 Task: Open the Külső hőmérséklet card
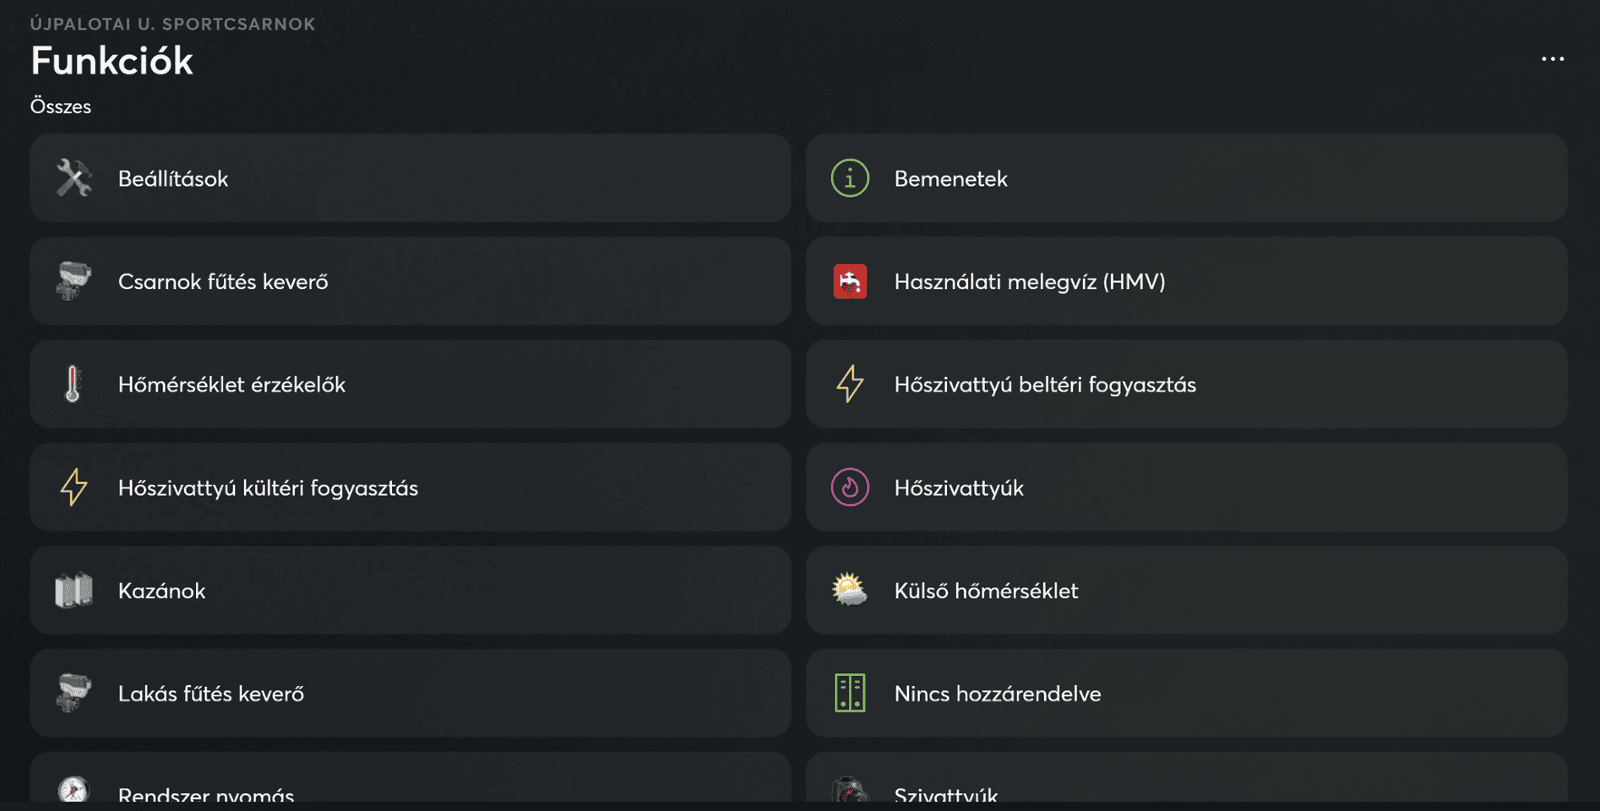[x=1186, y=590]
